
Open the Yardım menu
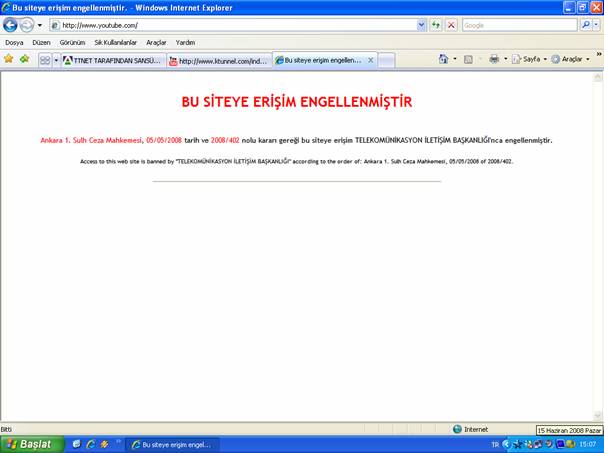(185, 42)
